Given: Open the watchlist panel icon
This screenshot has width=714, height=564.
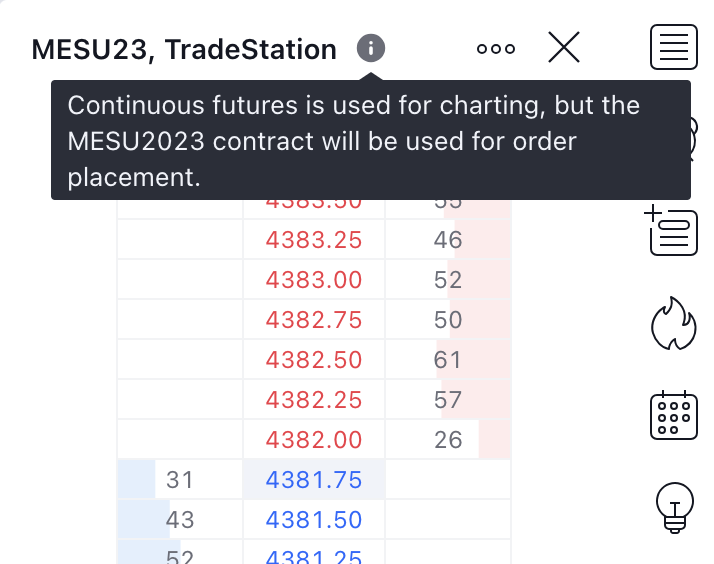Looking at the screenshot, I should [x=674, y=47].
